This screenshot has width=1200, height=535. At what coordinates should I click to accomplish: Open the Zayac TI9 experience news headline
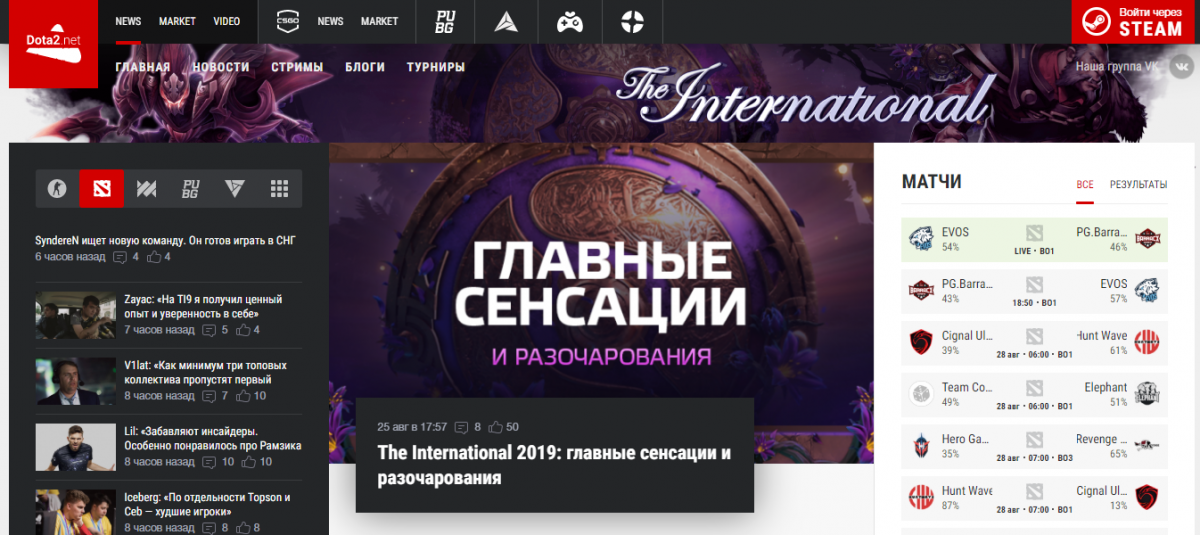[203, 306]
